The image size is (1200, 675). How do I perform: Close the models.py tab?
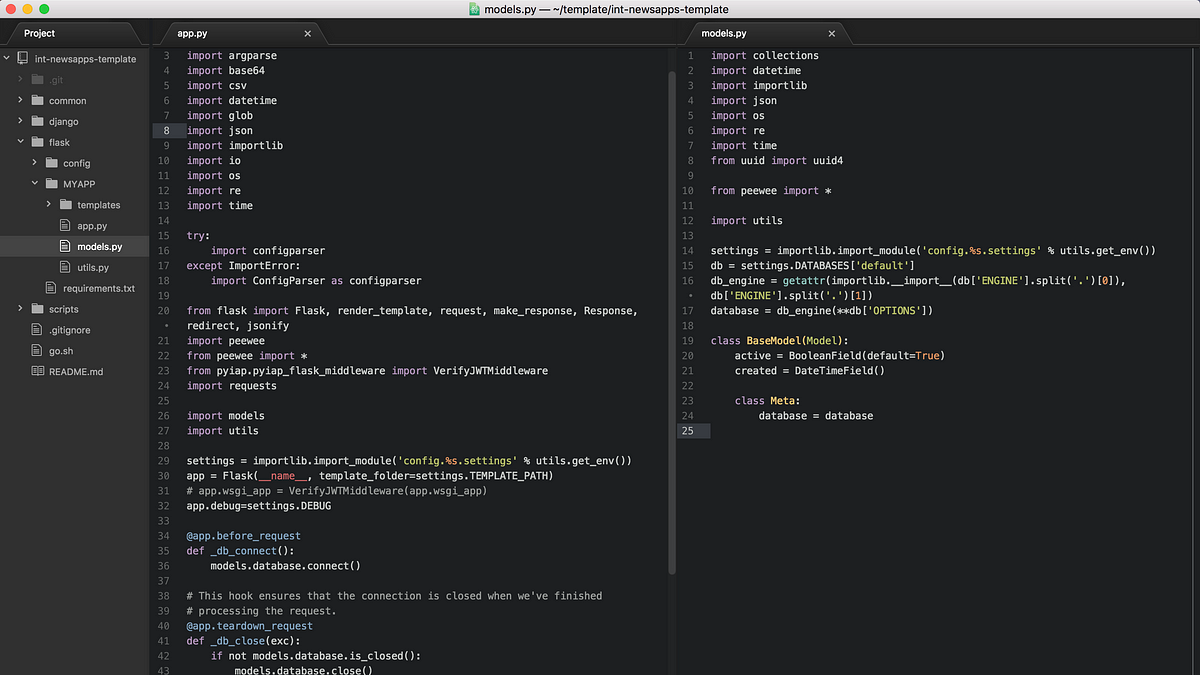point(831,33)
